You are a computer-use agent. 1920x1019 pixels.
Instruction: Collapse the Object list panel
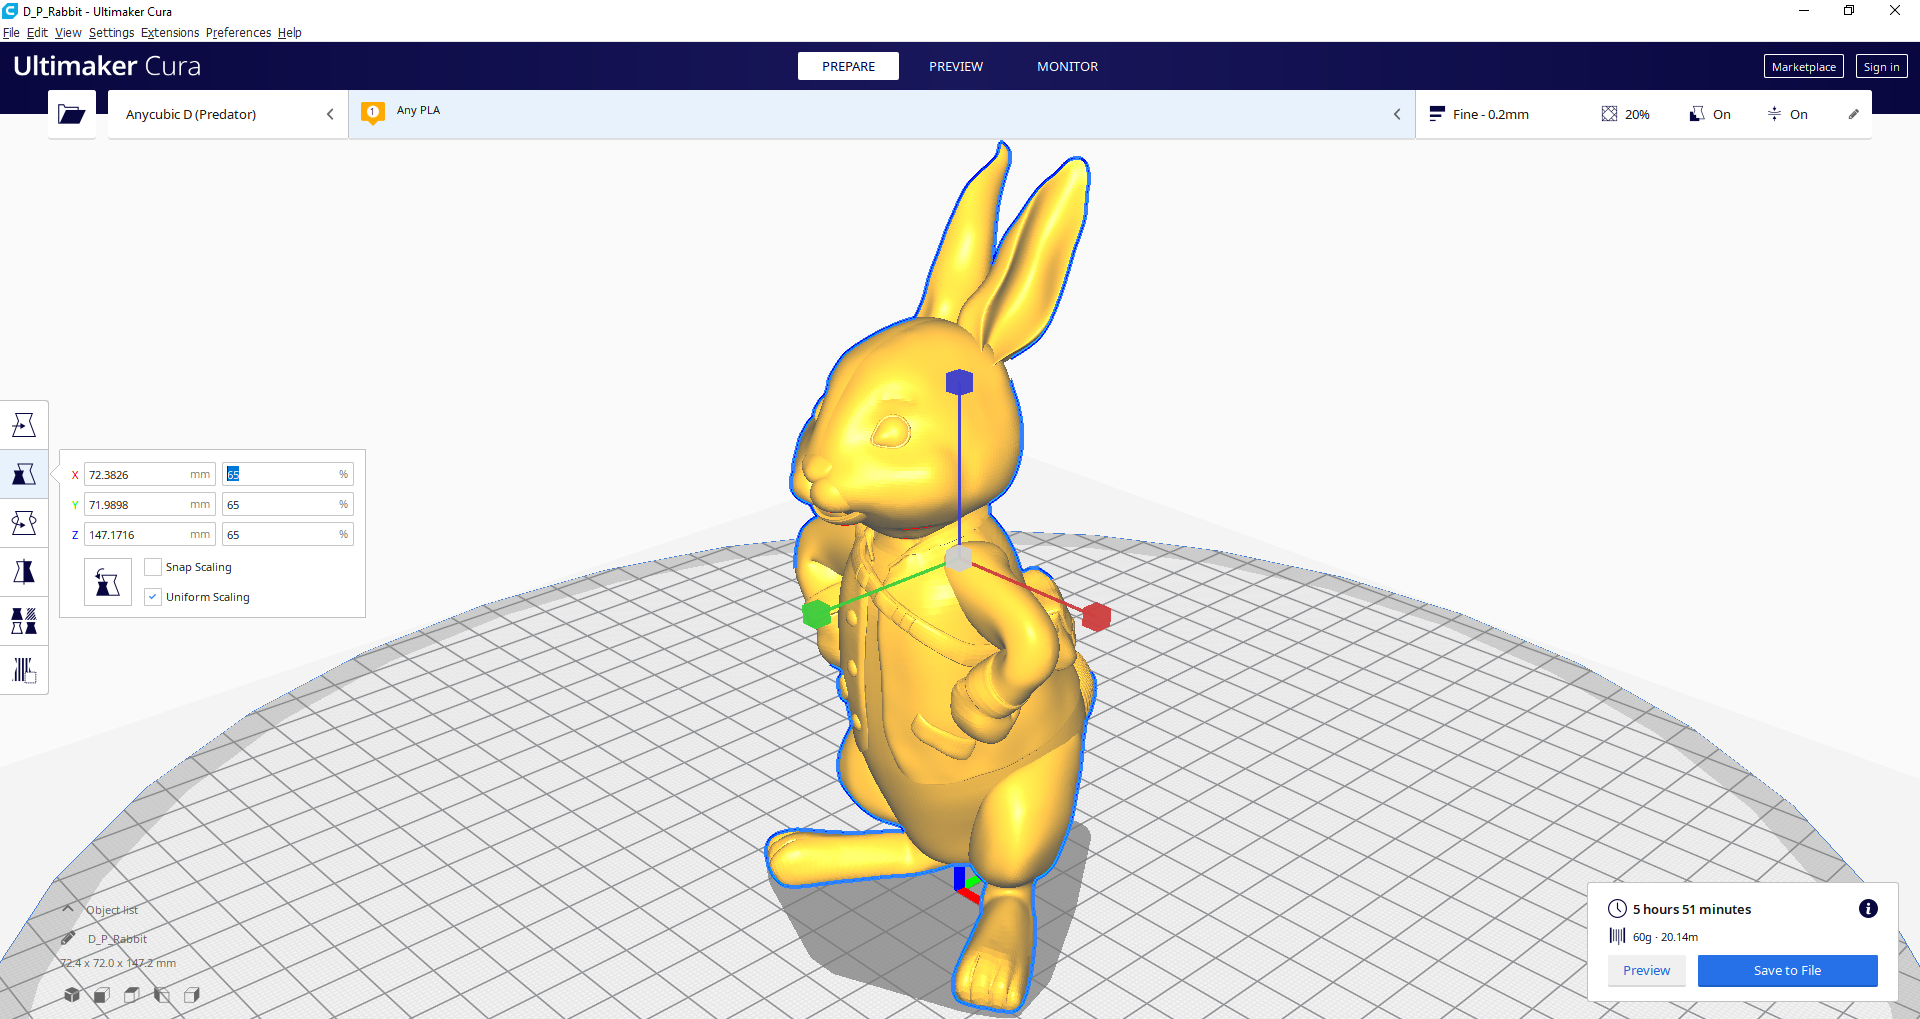point(68,909)
